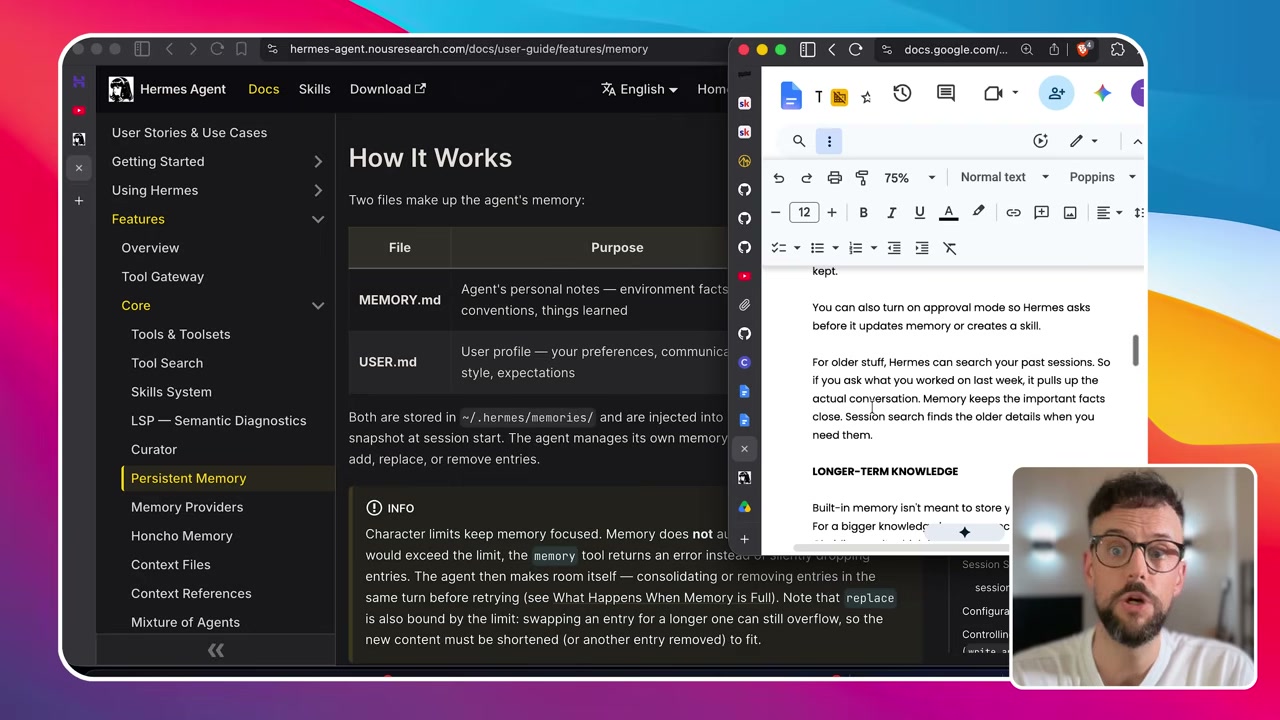Bookmark the Hermes Agent docs page

241,49
